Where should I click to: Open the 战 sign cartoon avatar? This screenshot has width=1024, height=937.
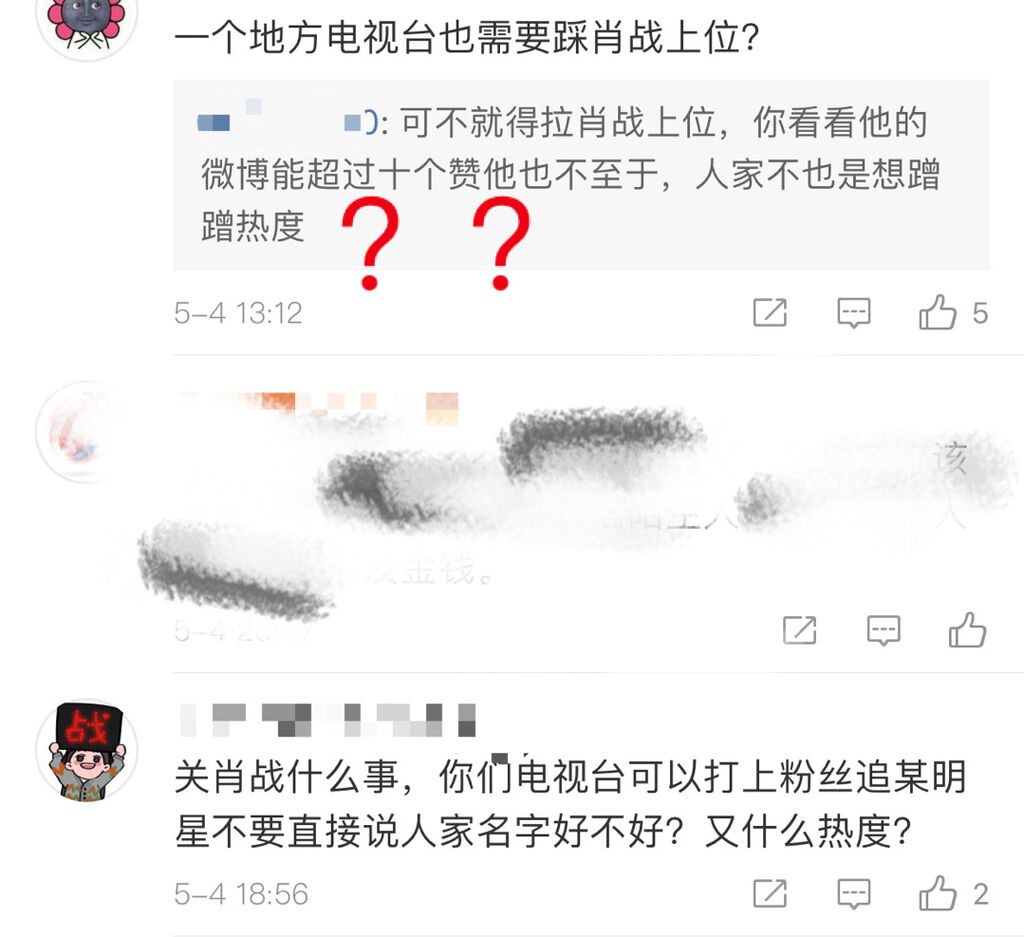87,751
